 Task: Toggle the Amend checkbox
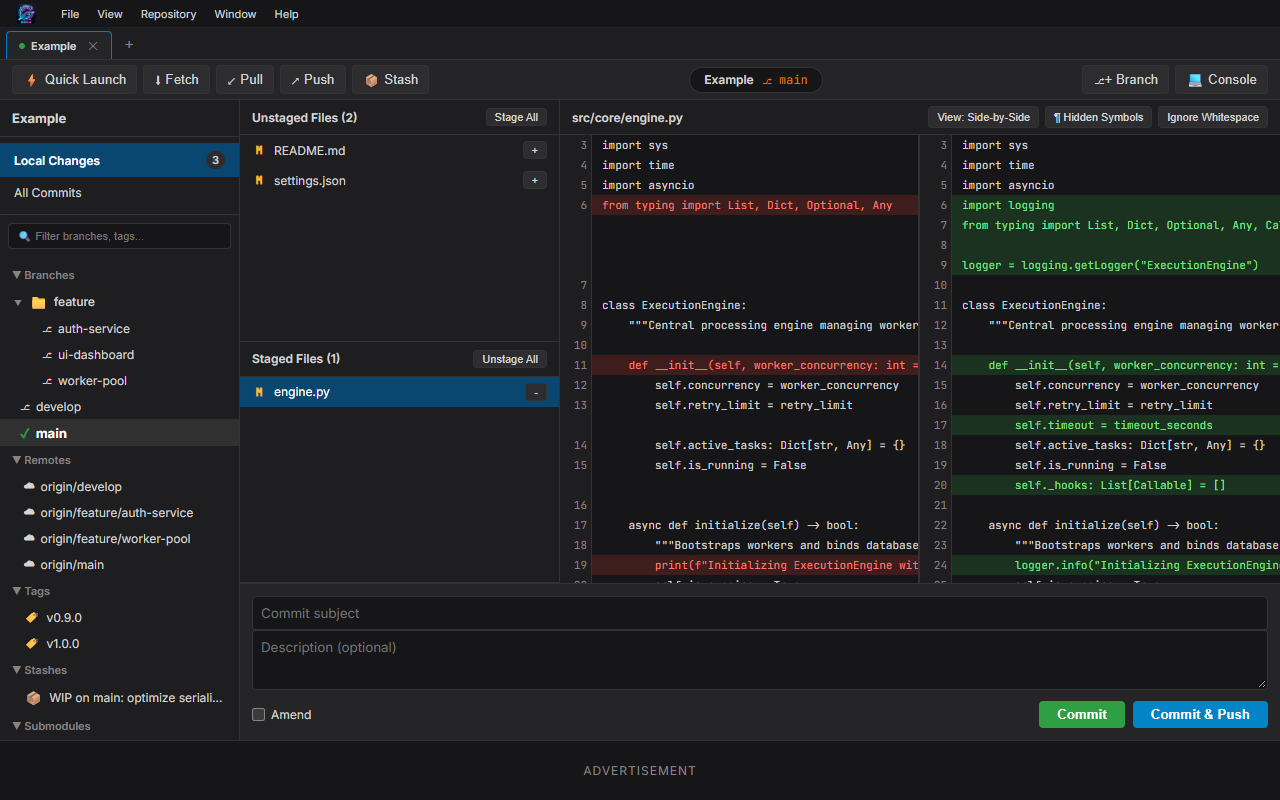[x=259, y=715]
